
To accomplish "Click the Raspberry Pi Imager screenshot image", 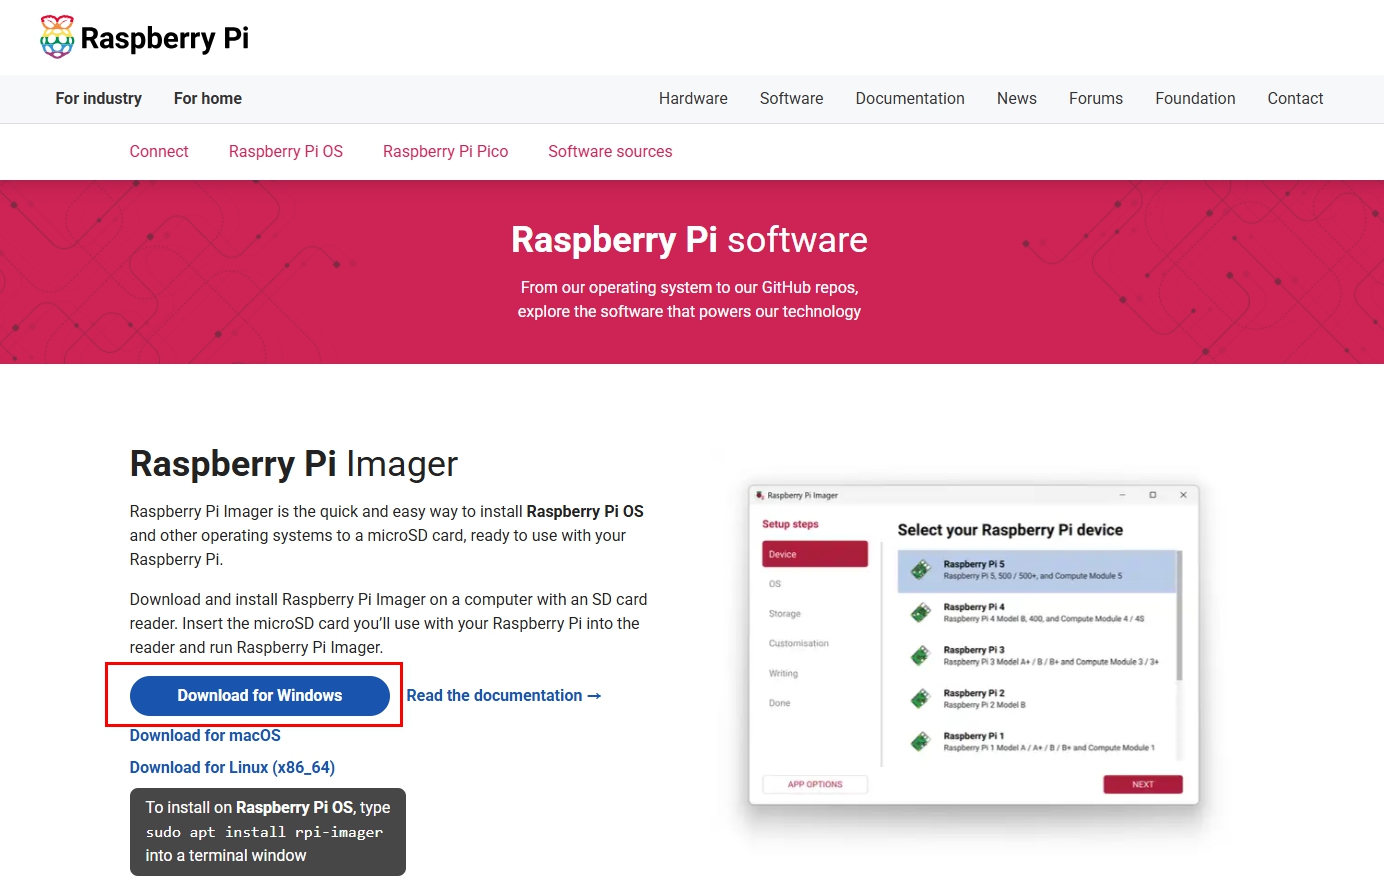I will [x=974, y=644].
